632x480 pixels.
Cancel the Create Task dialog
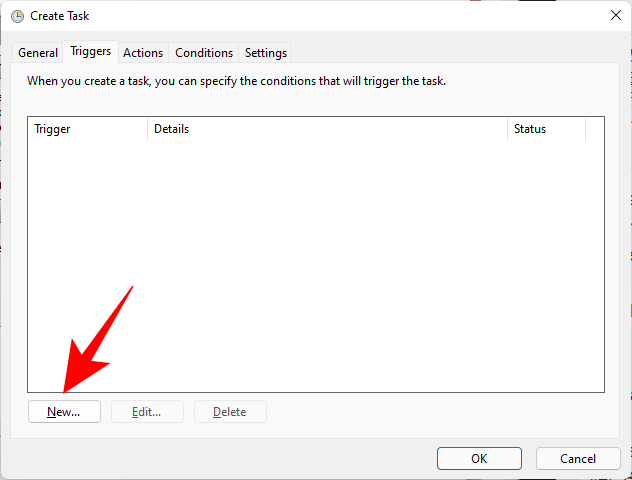coord(578,458)
